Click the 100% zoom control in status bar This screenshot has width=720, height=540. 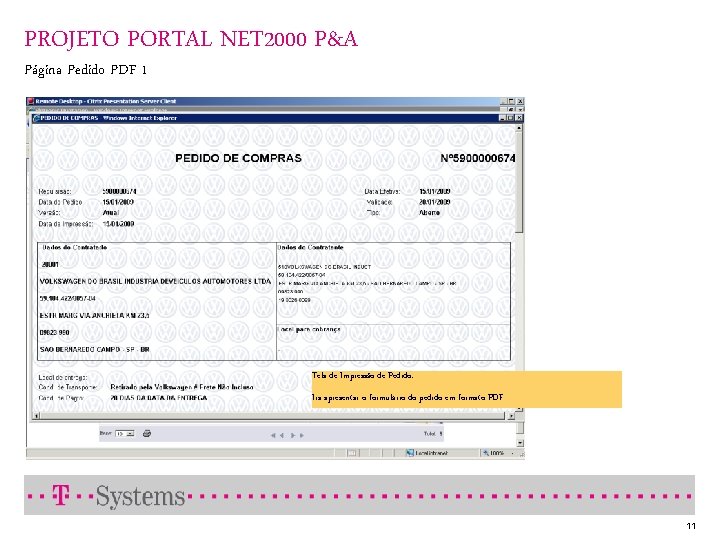pos(497,453)
